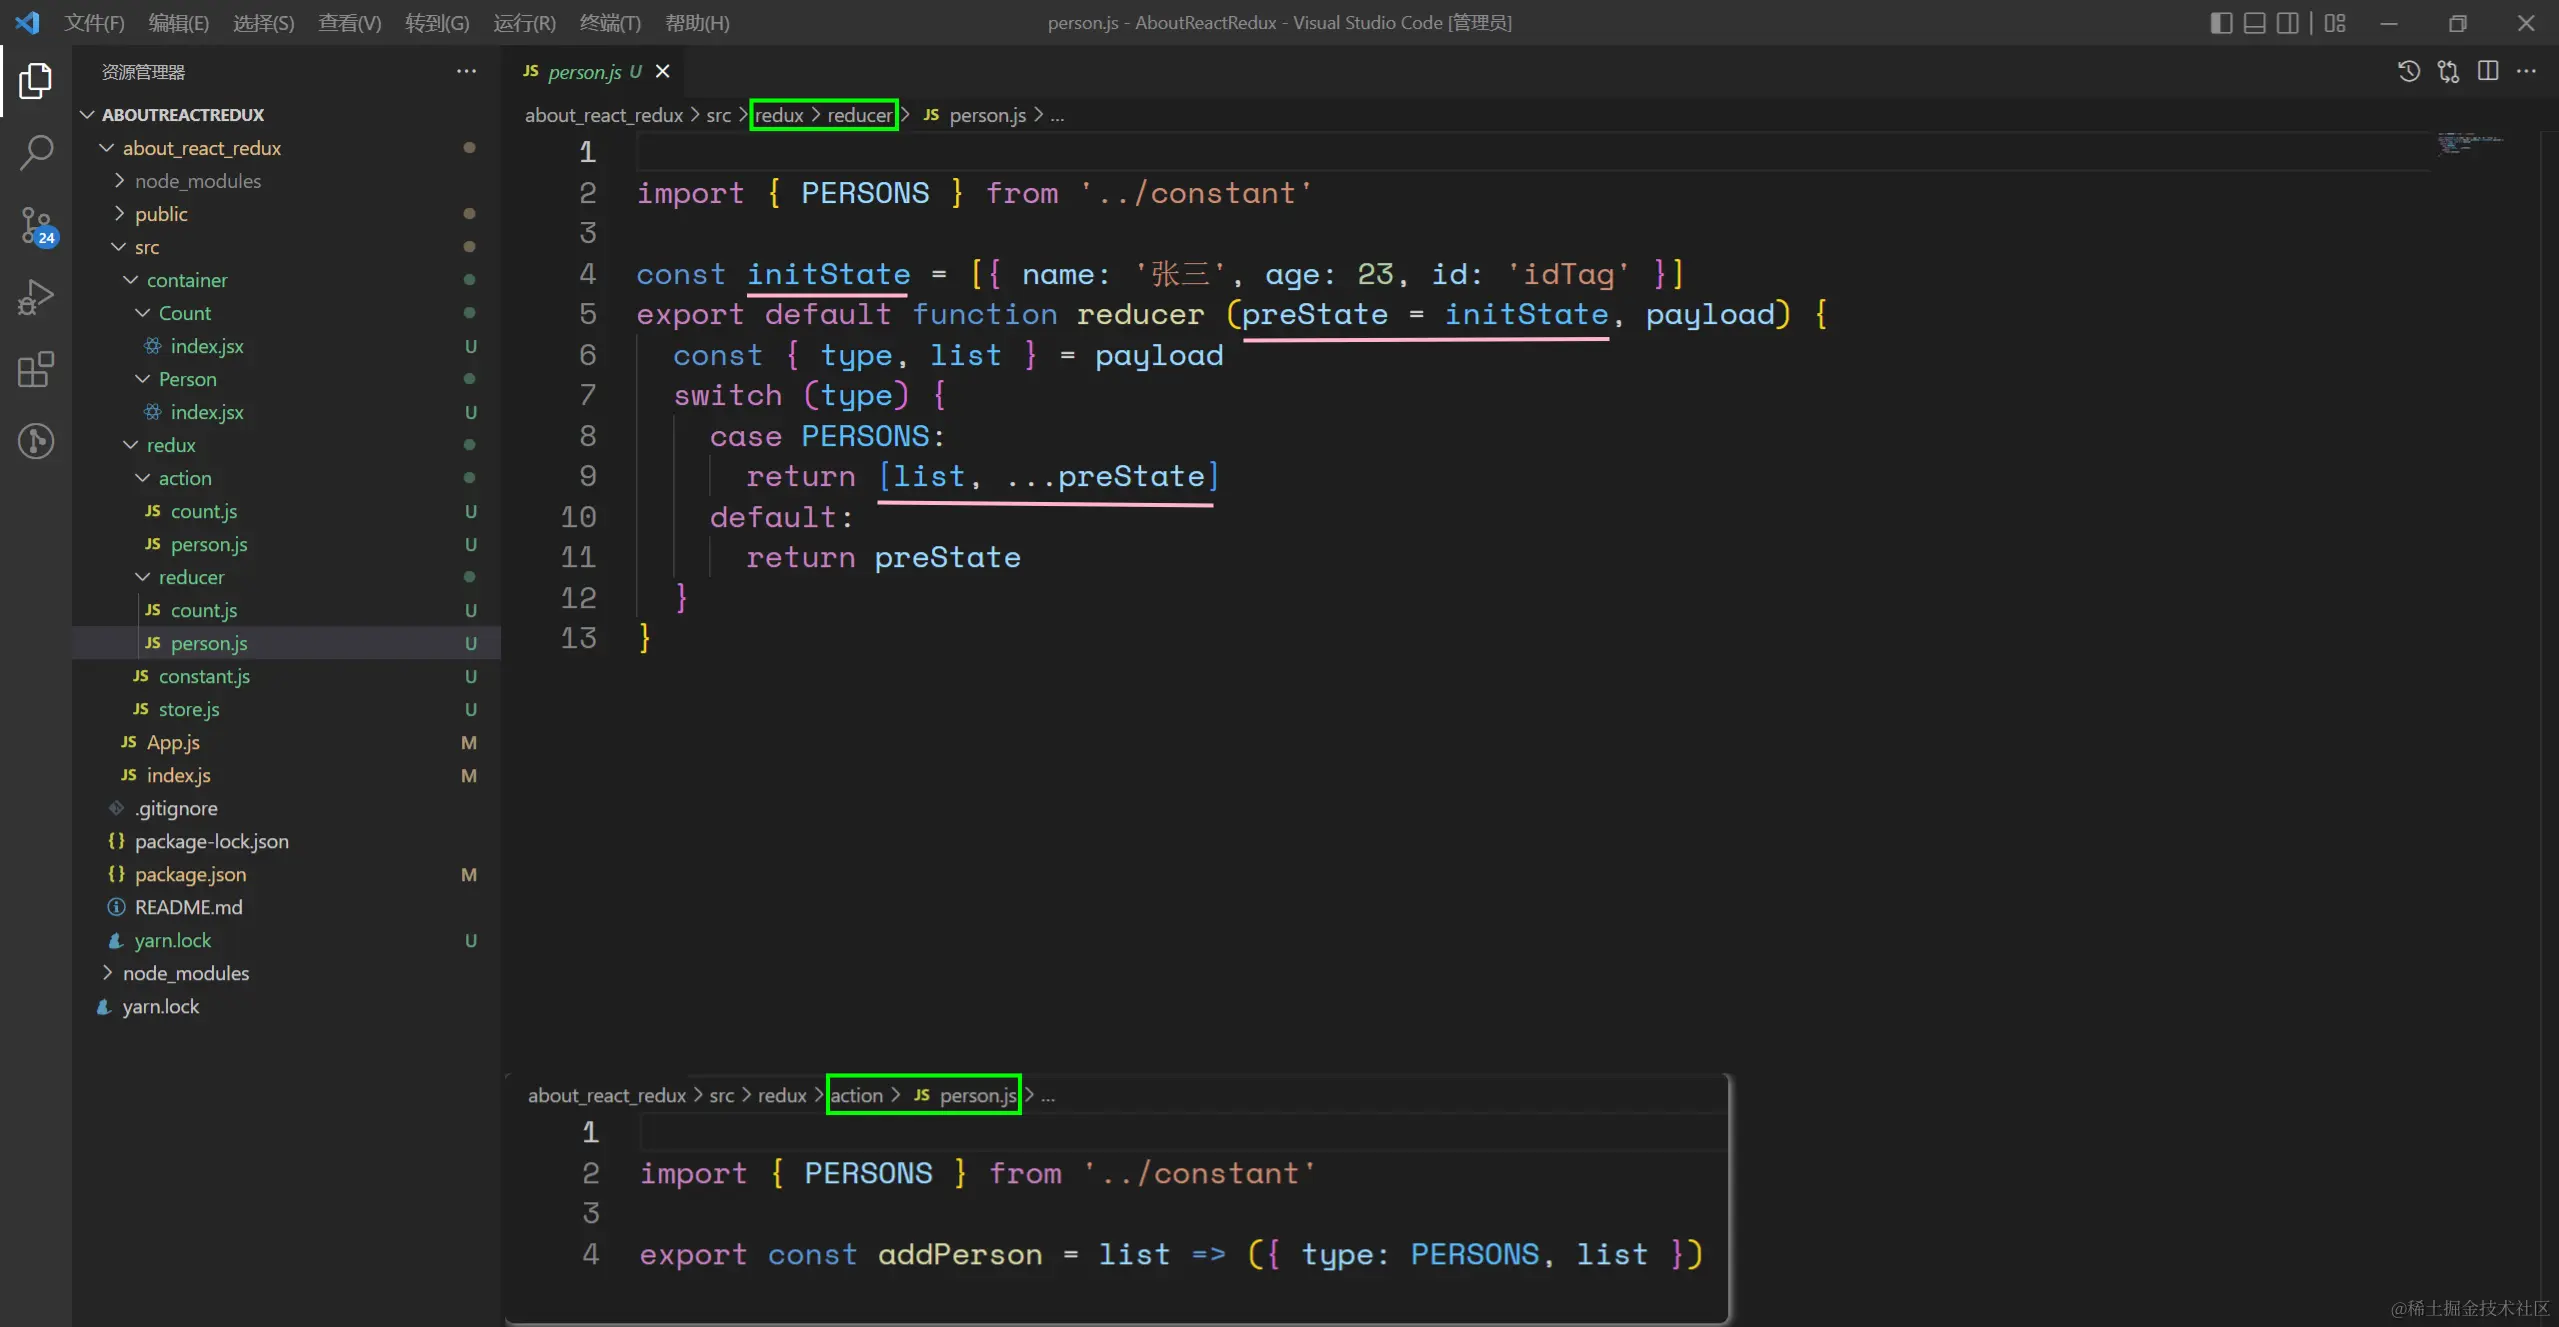This screenshot has height=1327, width=2559.
Task: Open the 查看(V) menu
Action: [349, 23]
